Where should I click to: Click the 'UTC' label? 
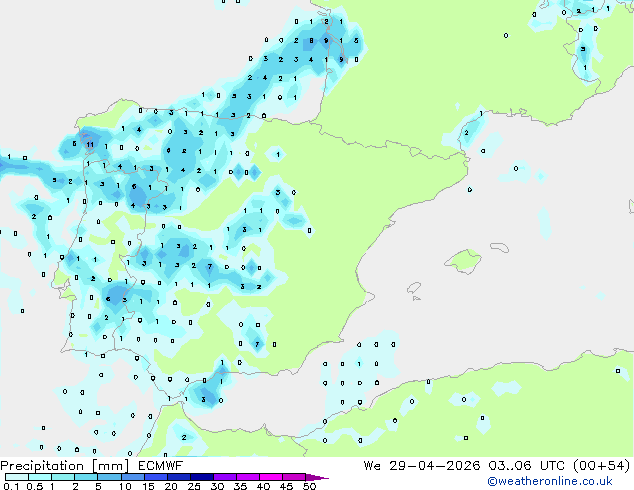click(x=552, y=466)
